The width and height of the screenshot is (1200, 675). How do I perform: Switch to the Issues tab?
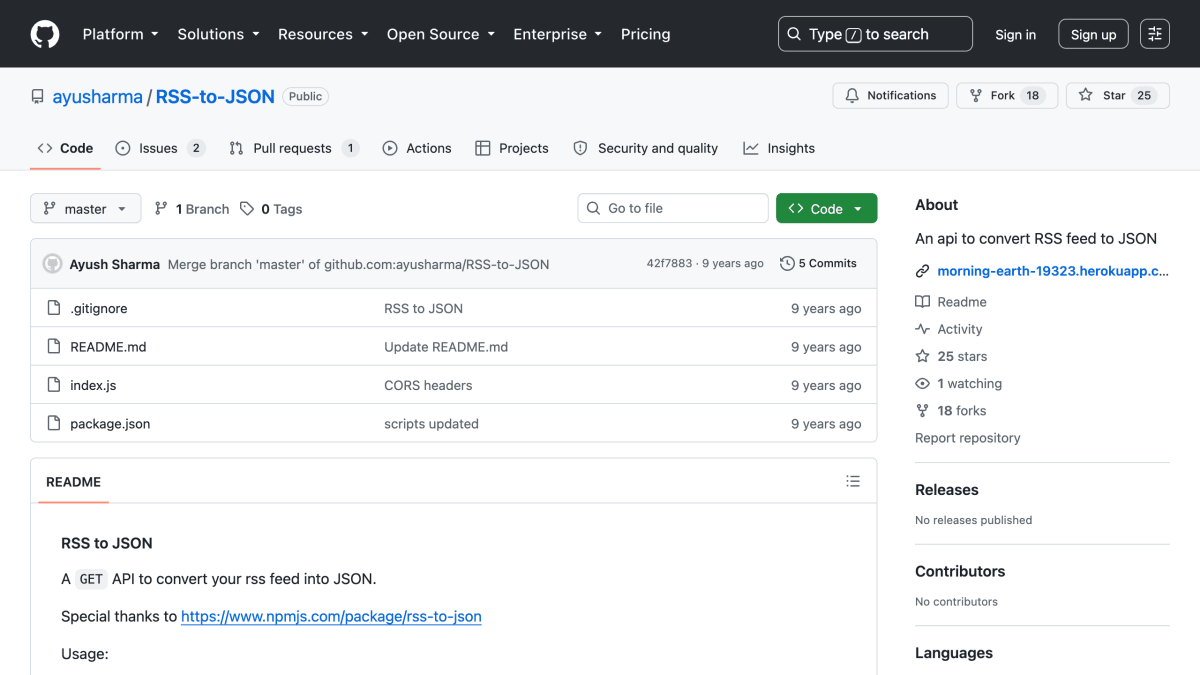pyautogui.click(x=160, y=148)
